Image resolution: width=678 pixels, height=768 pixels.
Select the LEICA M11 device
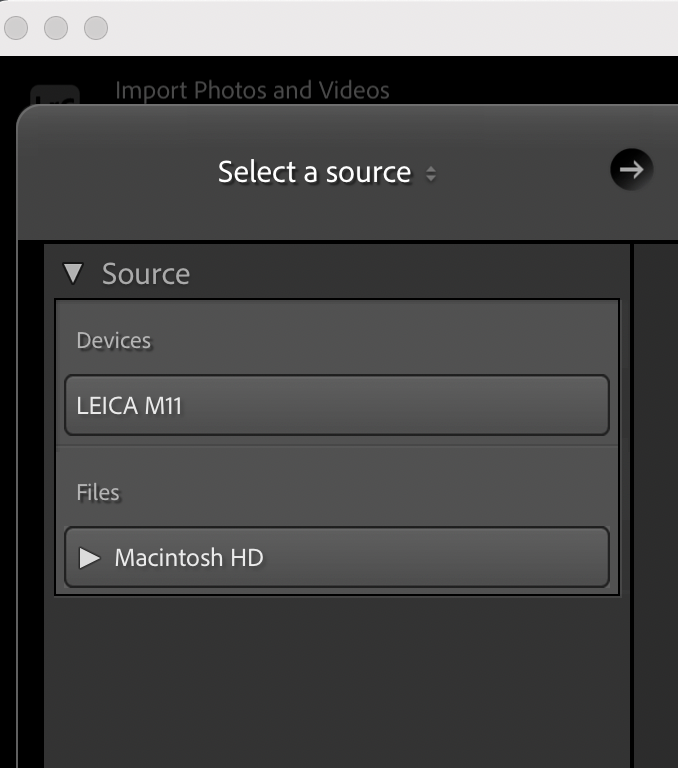pos(129,406)
